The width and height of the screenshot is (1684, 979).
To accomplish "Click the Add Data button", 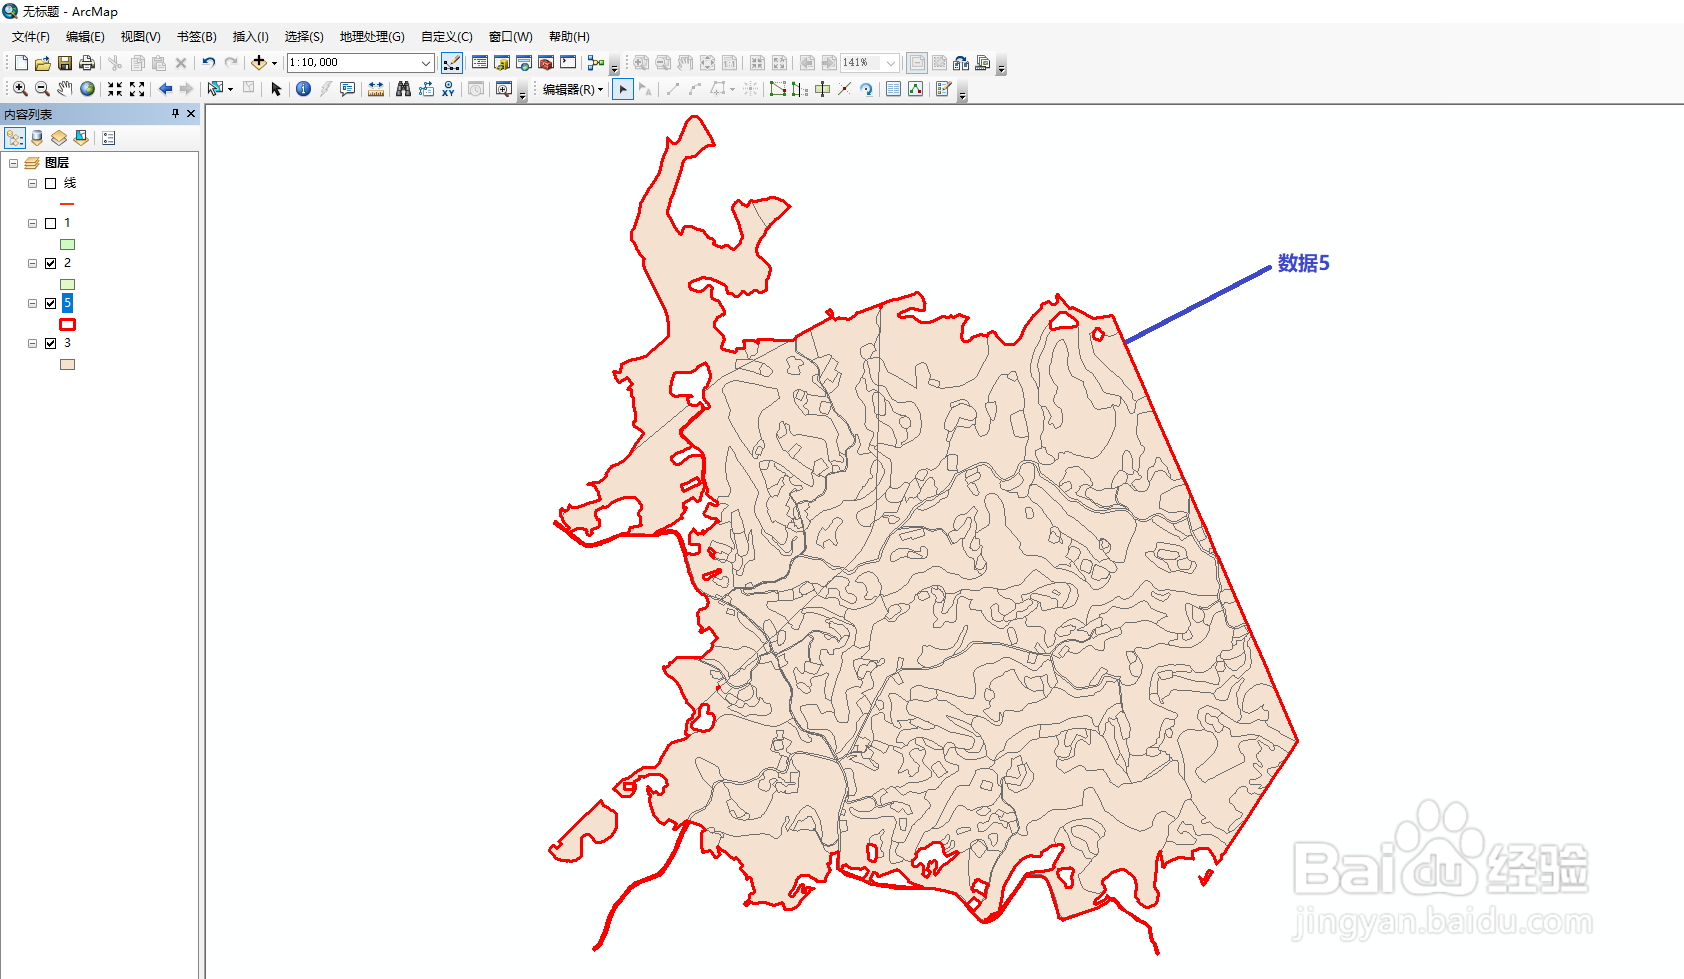I will (x=258, y=63).
